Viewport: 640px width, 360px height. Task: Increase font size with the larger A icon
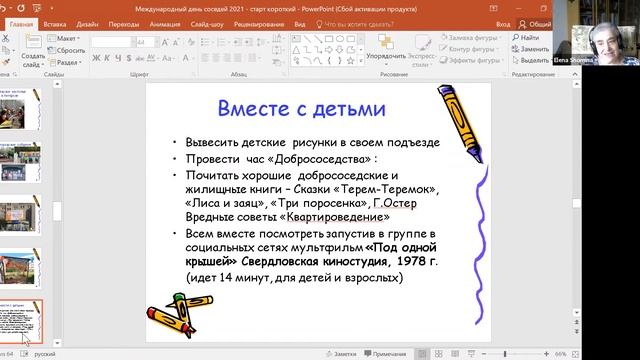tap(165, 42)
